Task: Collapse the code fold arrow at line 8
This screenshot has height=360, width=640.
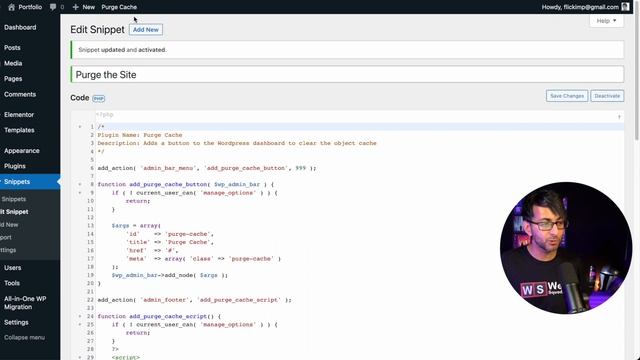Action: (x=80, y=184)
